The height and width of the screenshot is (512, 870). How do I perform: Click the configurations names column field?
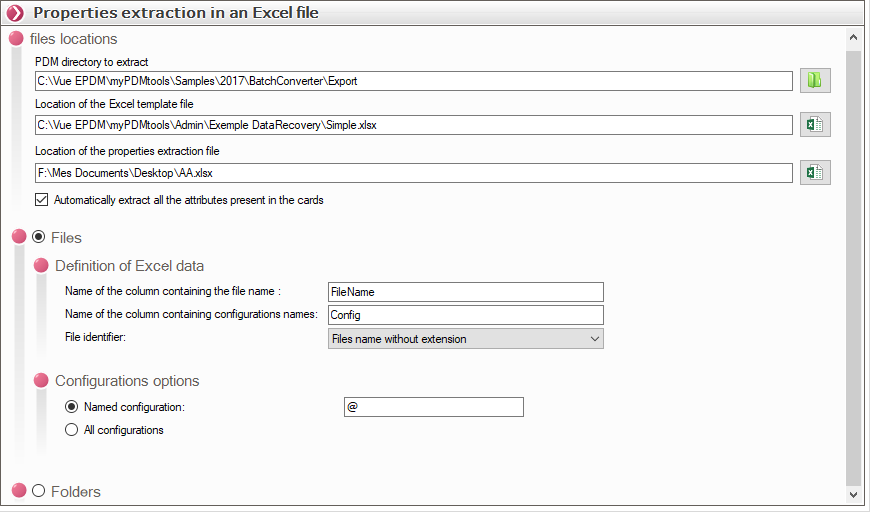point(465,315)
